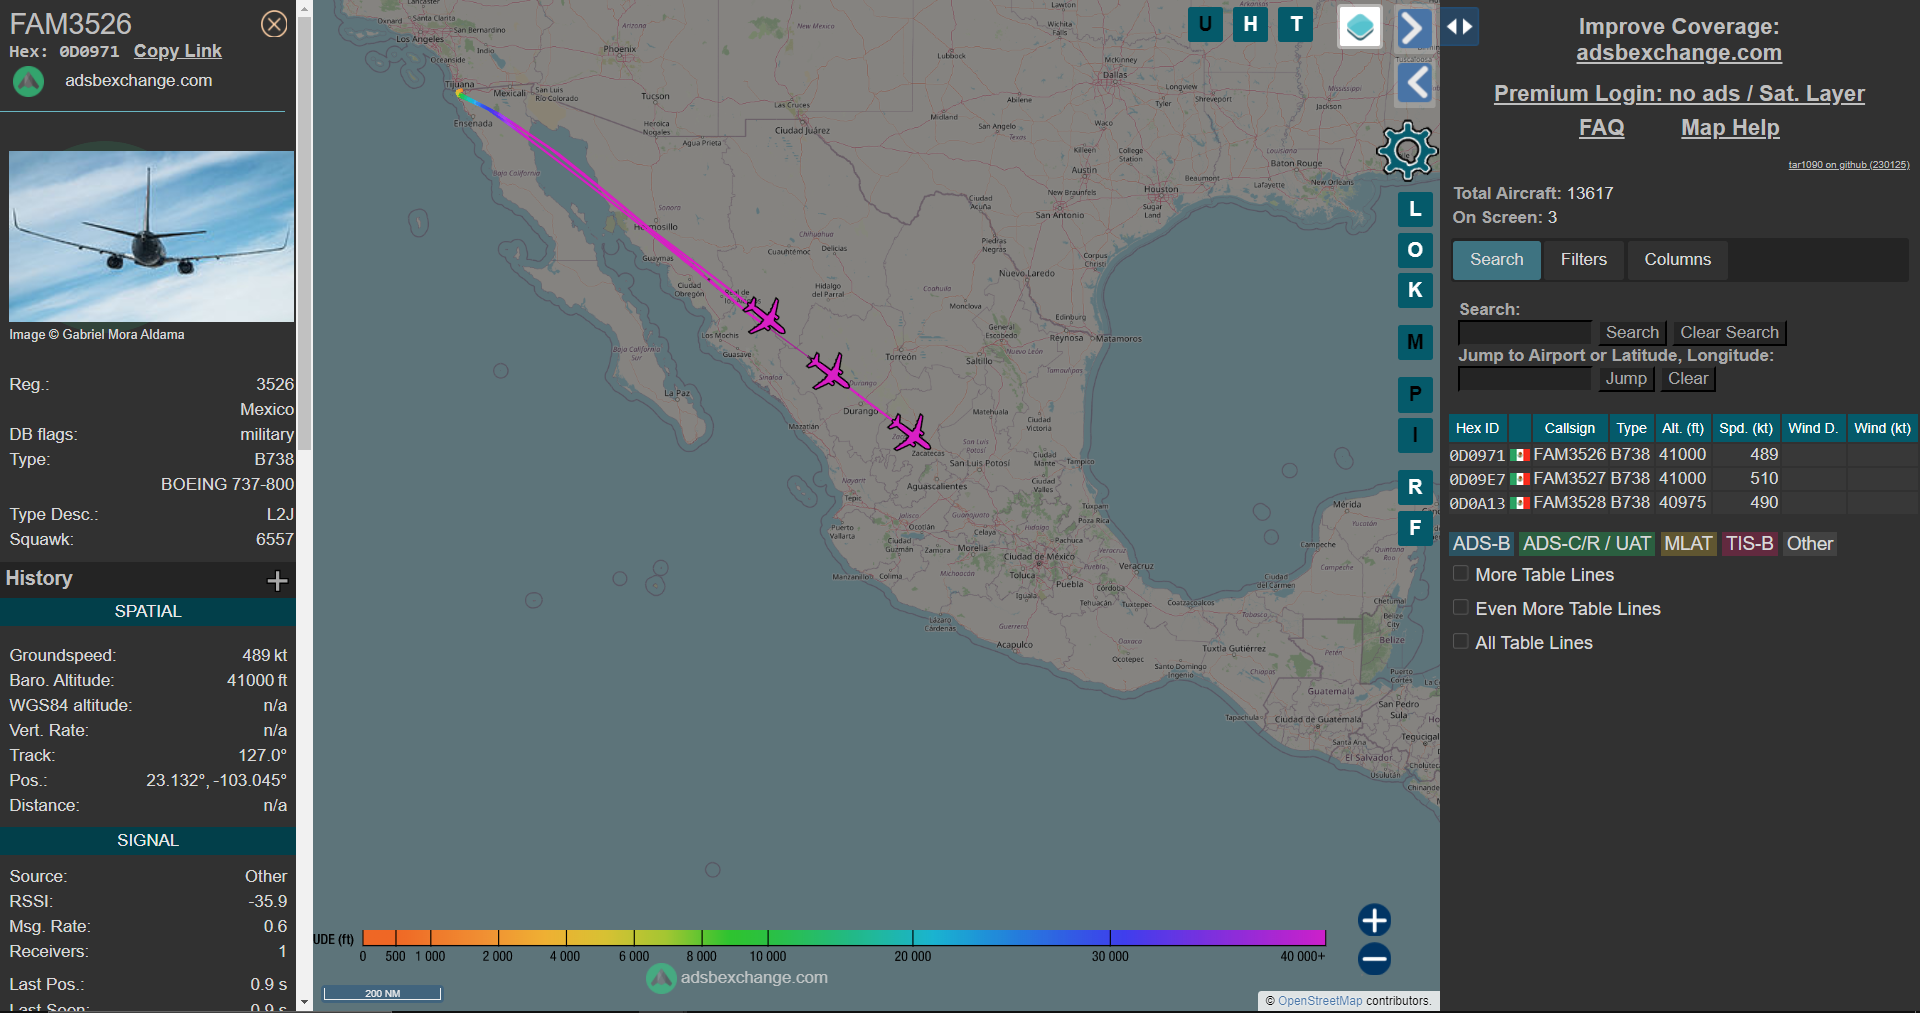Click the I map button

1415,435
